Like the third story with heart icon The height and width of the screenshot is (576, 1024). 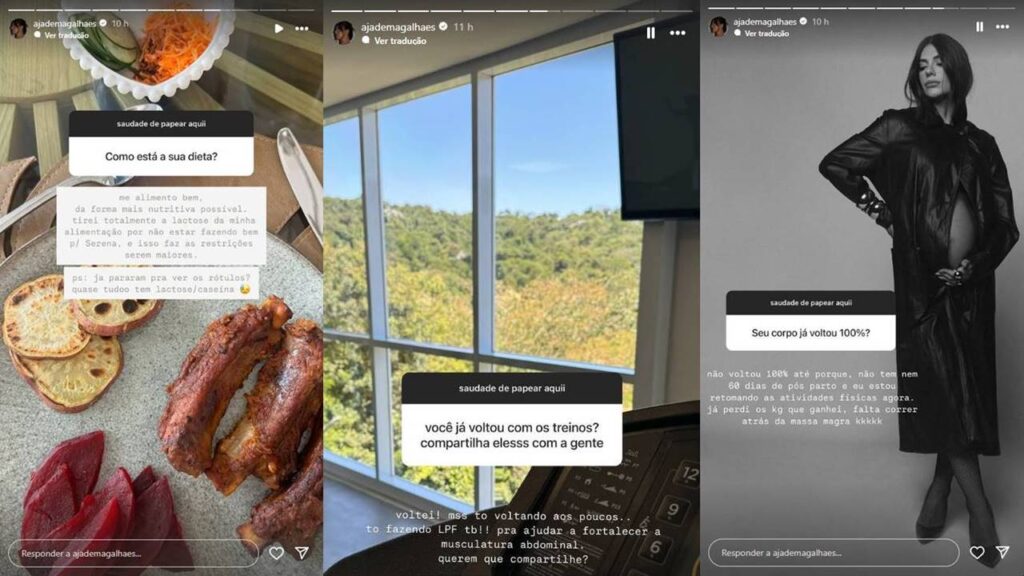coord(977,552)
